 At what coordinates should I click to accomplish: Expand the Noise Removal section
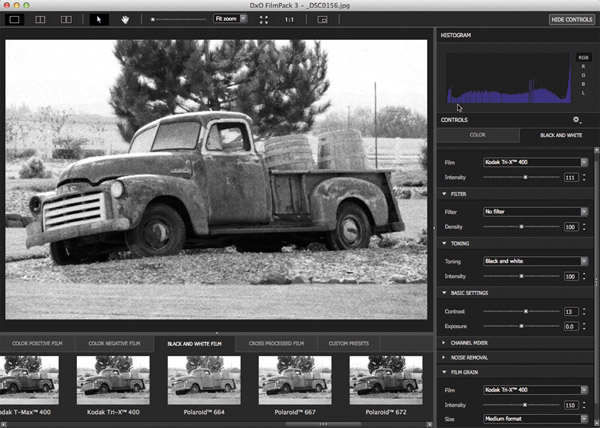[x=444, y=358]
